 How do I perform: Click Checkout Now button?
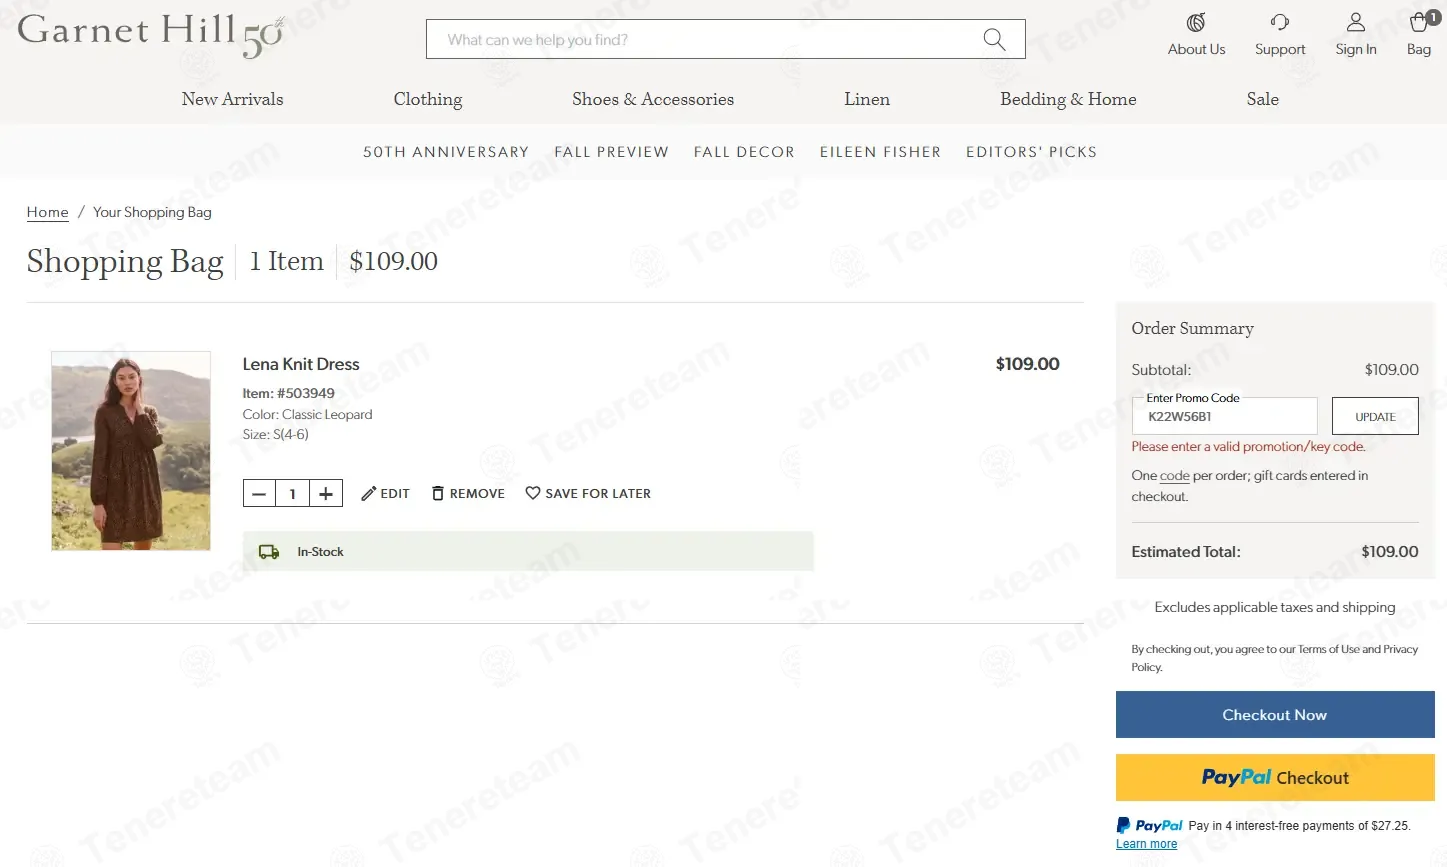[x=1275, y=715]
